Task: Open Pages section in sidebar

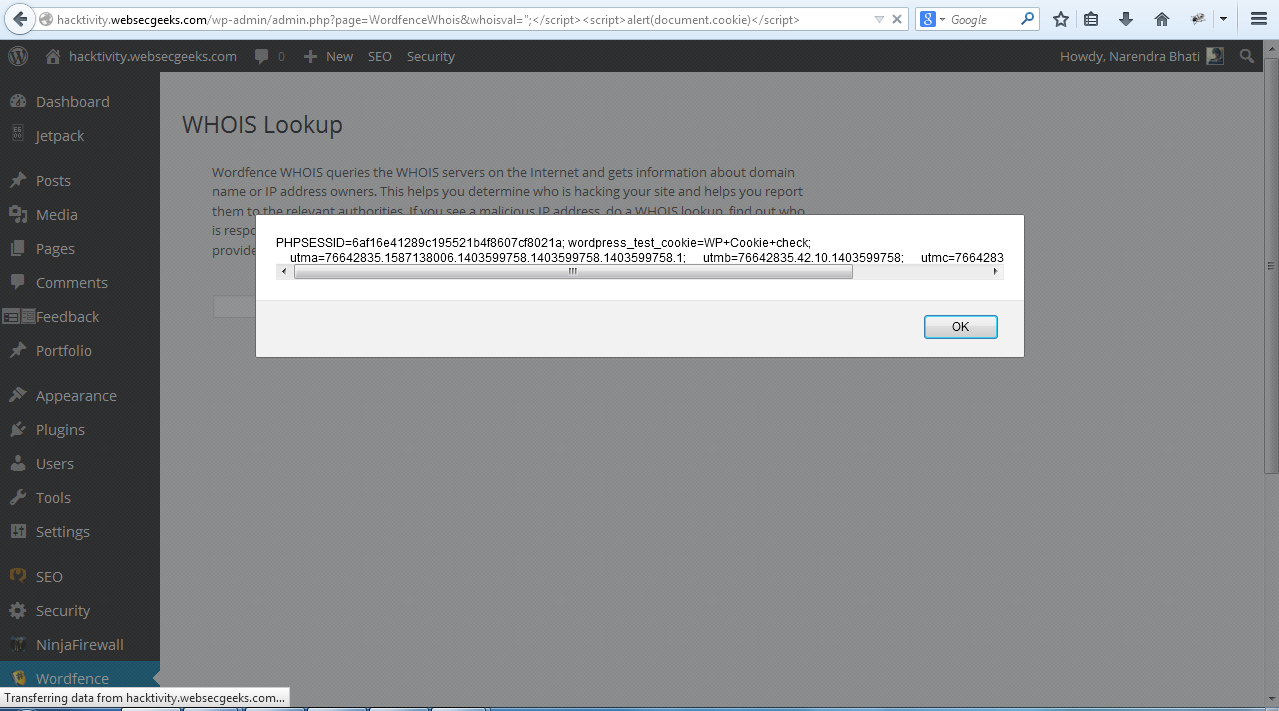Action: tap(55, 248)
